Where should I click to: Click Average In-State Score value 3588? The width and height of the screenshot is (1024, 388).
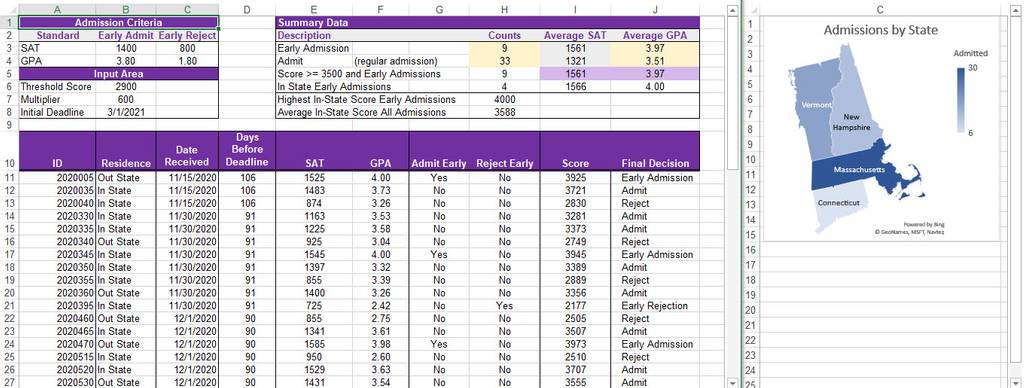click(x=505, y=112)
